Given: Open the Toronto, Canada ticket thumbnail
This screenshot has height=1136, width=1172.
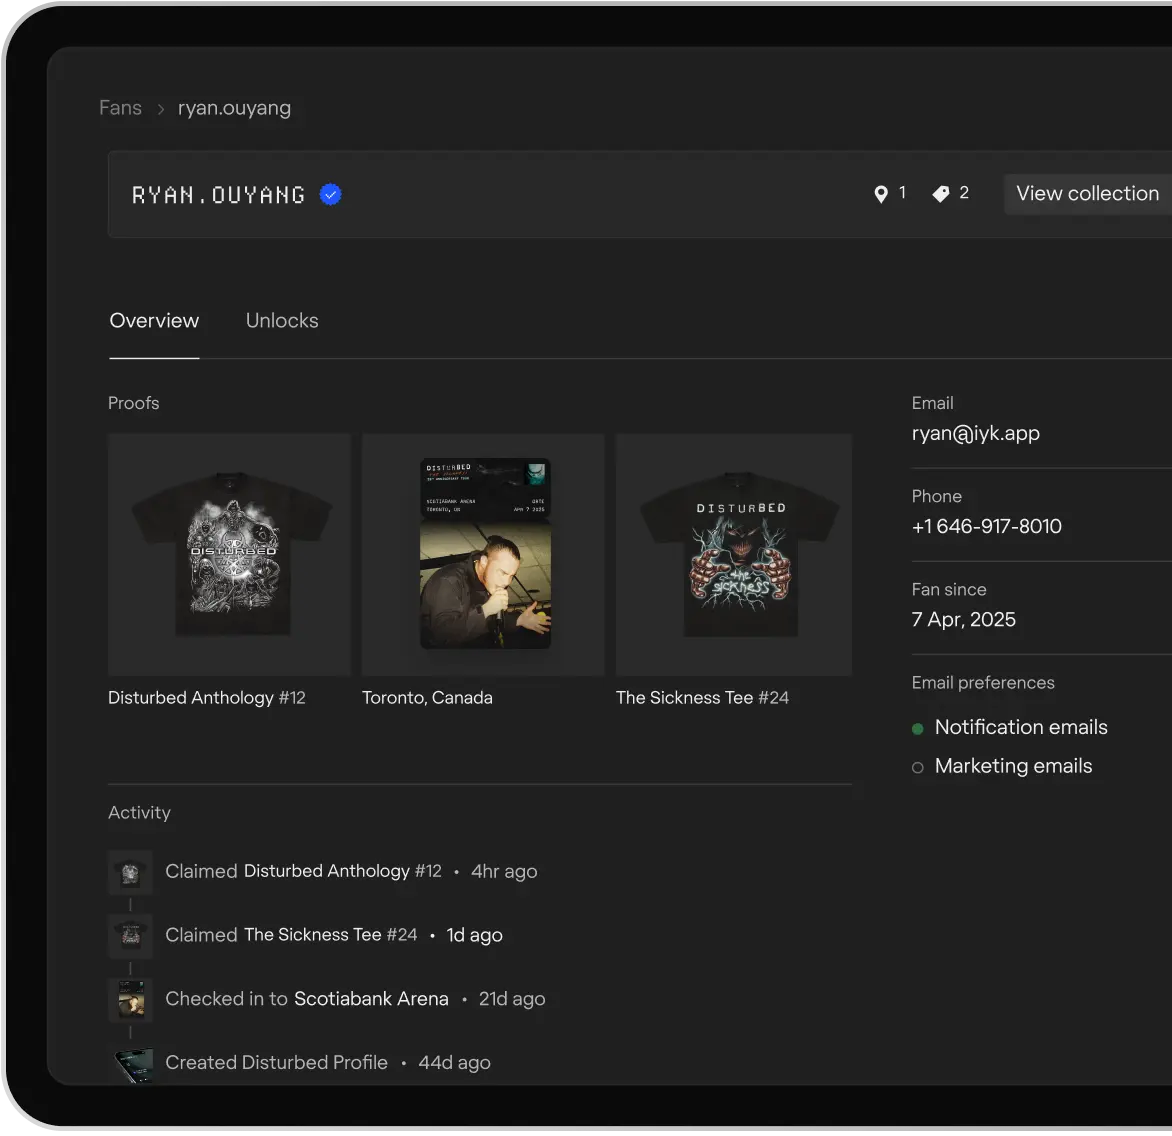Looking at the screenshot, I should tap(484, 555).
